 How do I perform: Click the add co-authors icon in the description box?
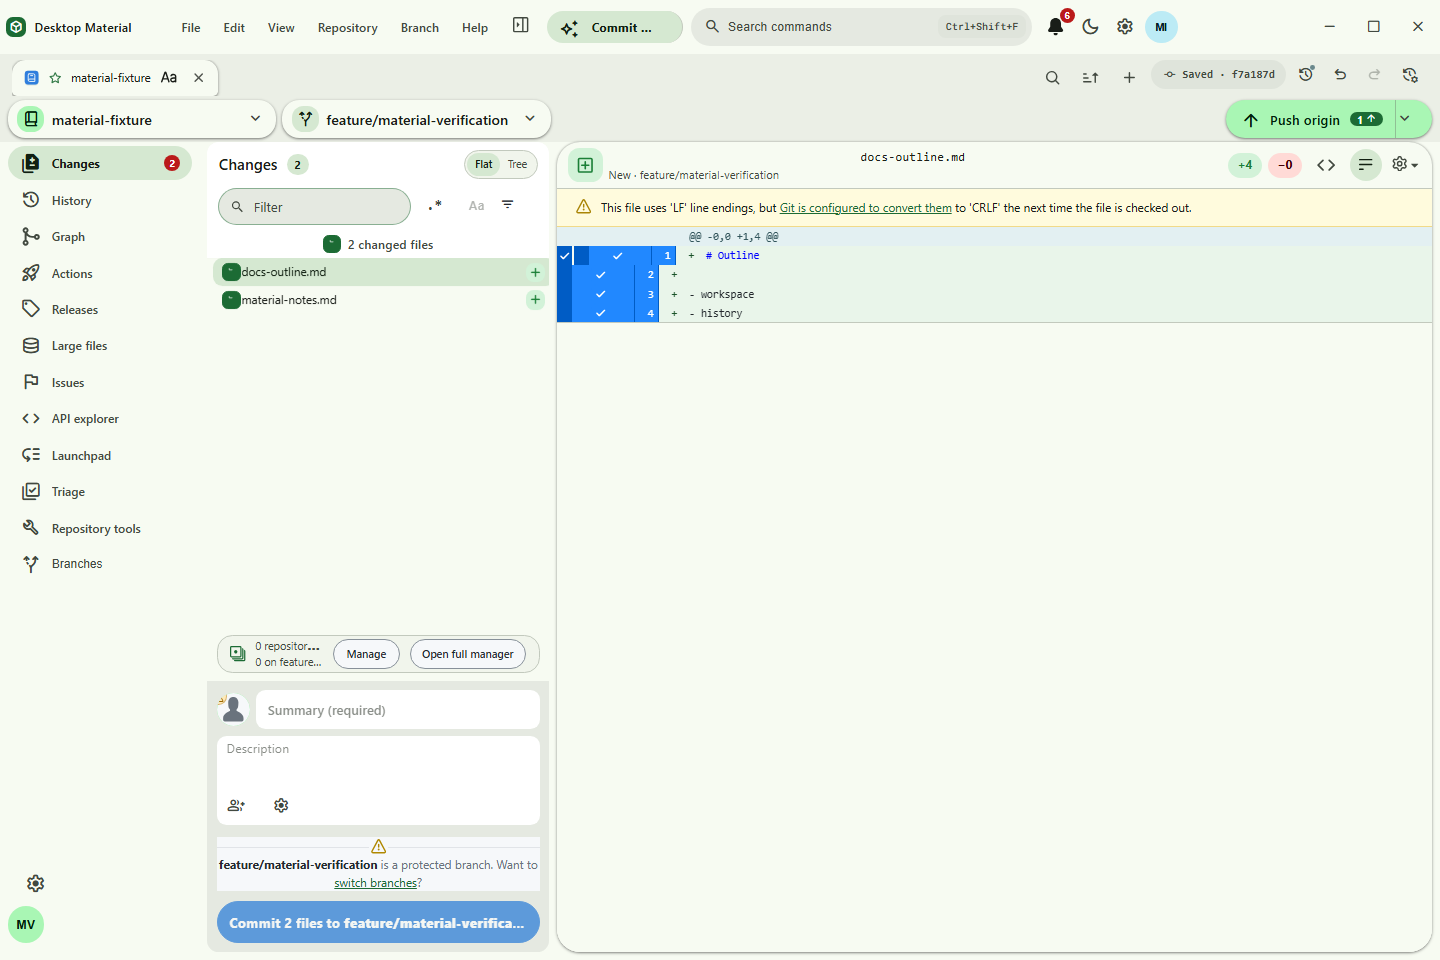click(236, 805)
